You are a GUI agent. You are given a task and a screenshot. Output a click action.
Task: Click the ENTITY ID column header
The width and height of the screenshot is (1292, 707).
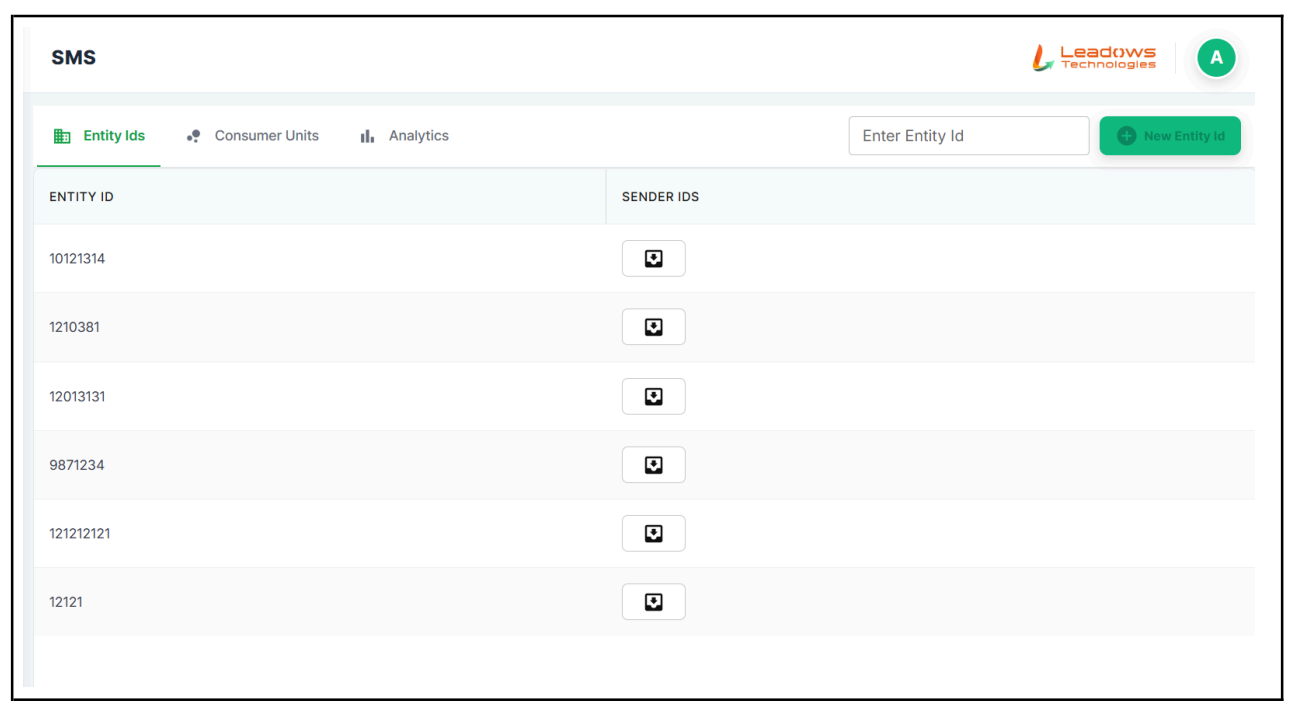pyautogui.click(x=81, y=197)
